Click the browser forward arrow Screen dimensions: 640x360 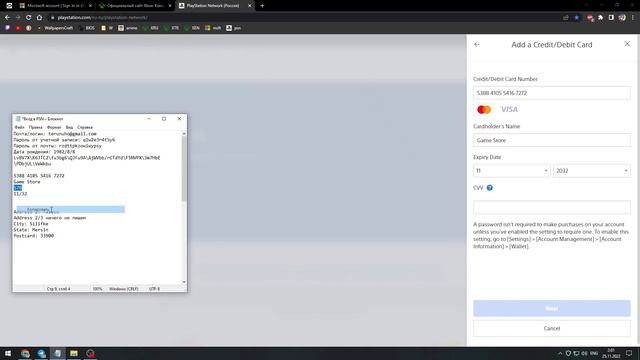click(18, 18)
